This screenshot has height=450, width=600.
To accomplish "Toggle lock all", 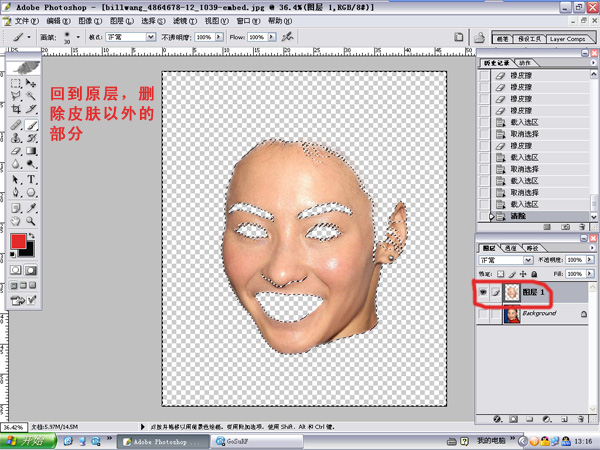I will pyautogui.click(x=534, y=274).
